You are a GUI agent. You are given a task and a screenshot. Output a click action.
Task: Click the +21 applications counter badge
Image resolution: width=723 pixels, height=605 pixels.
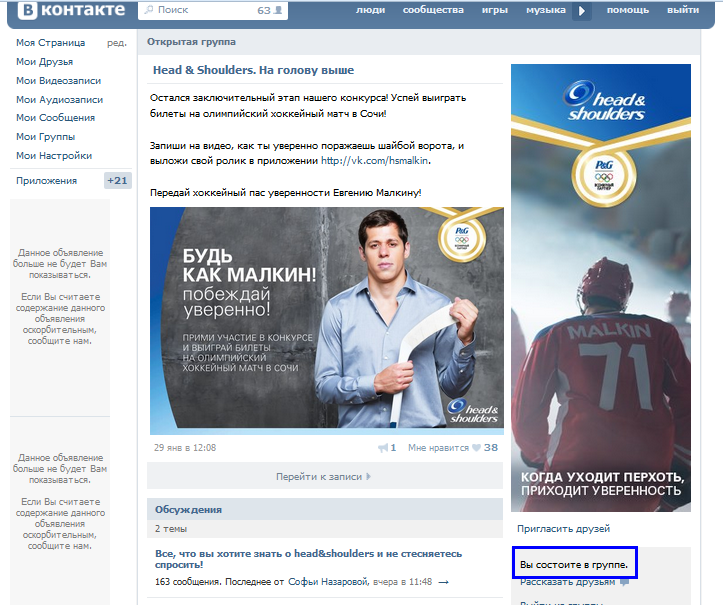coord(118,180)
